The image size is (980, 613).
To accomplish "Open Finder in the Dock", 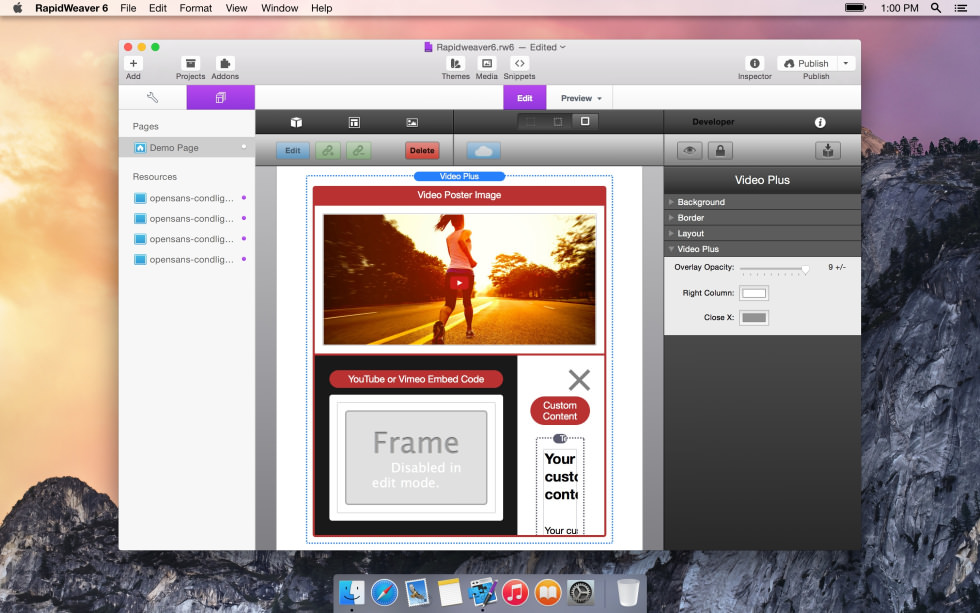I will [352, 592].
